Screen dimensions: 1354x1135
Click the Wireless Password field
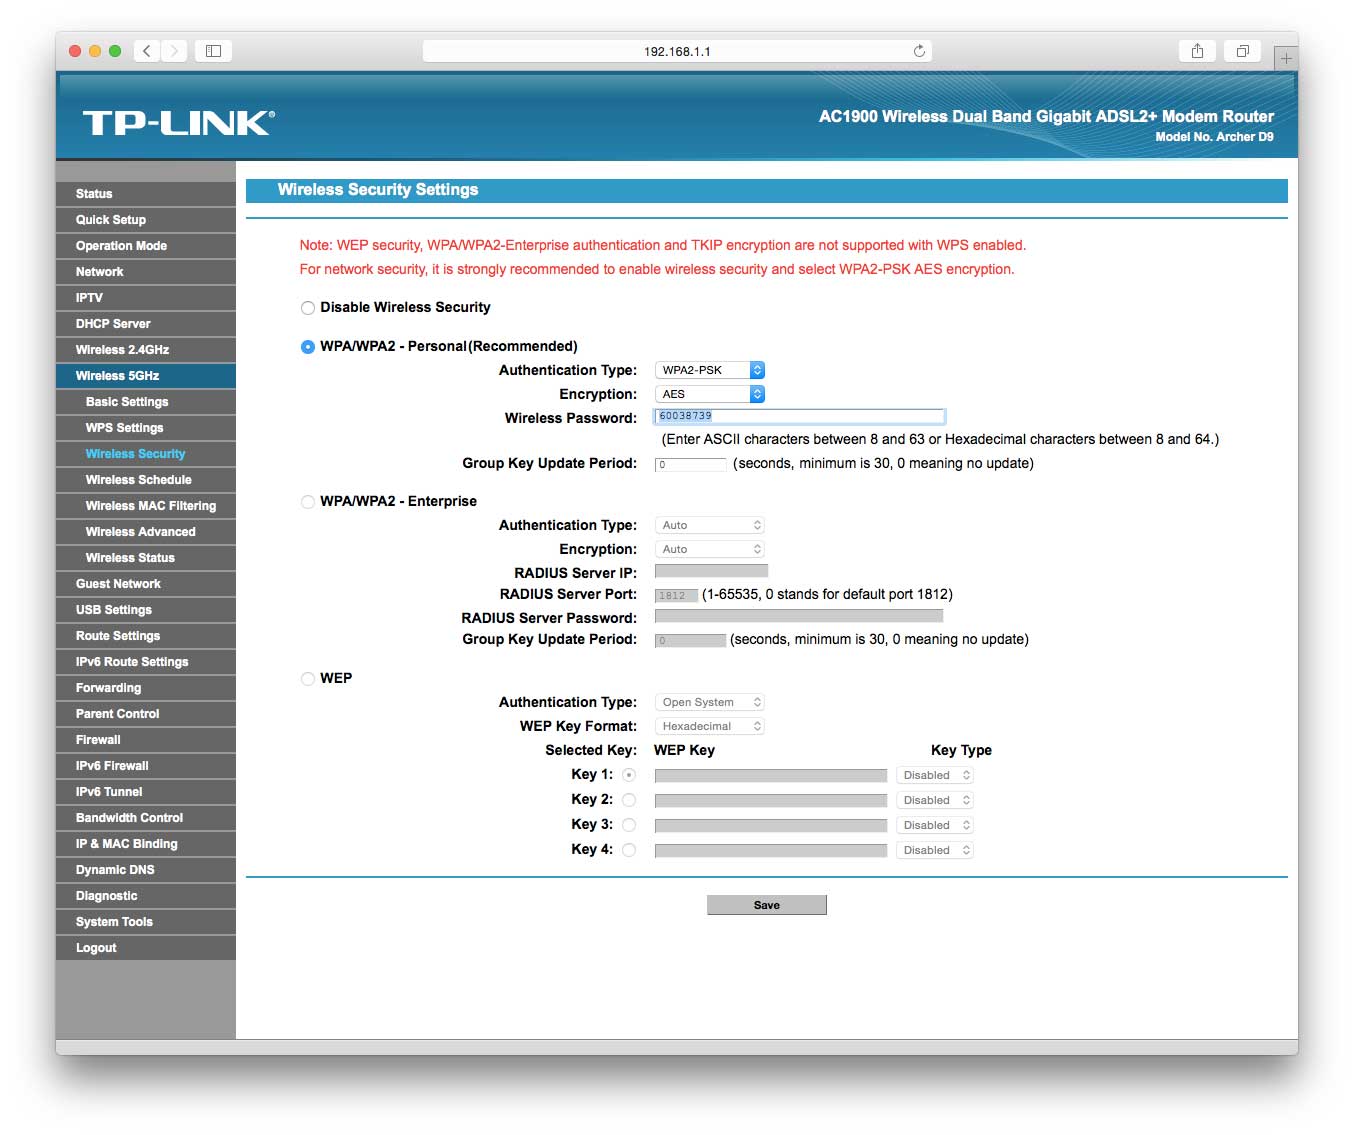tap(799, 416)
